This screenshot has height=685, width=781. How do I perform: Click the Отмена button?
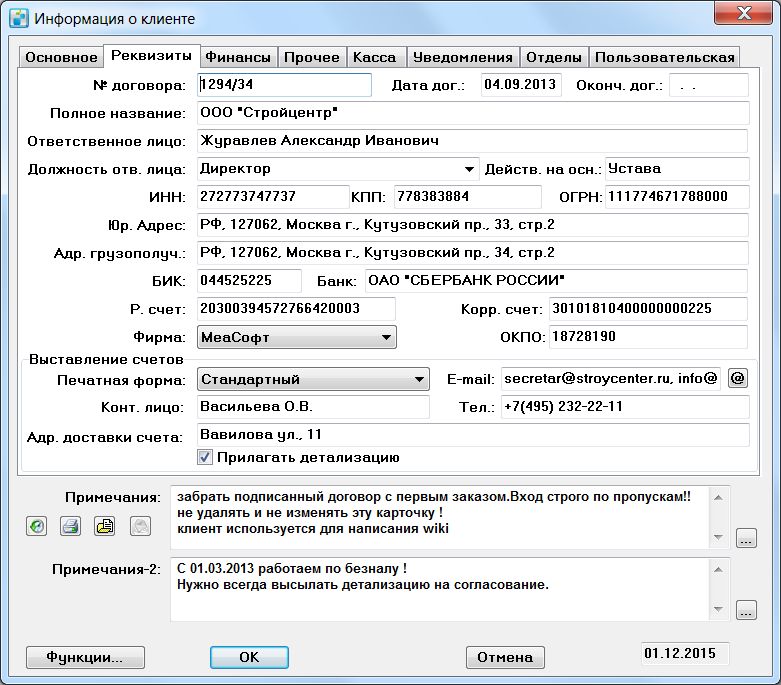click(x=505, y=657)
